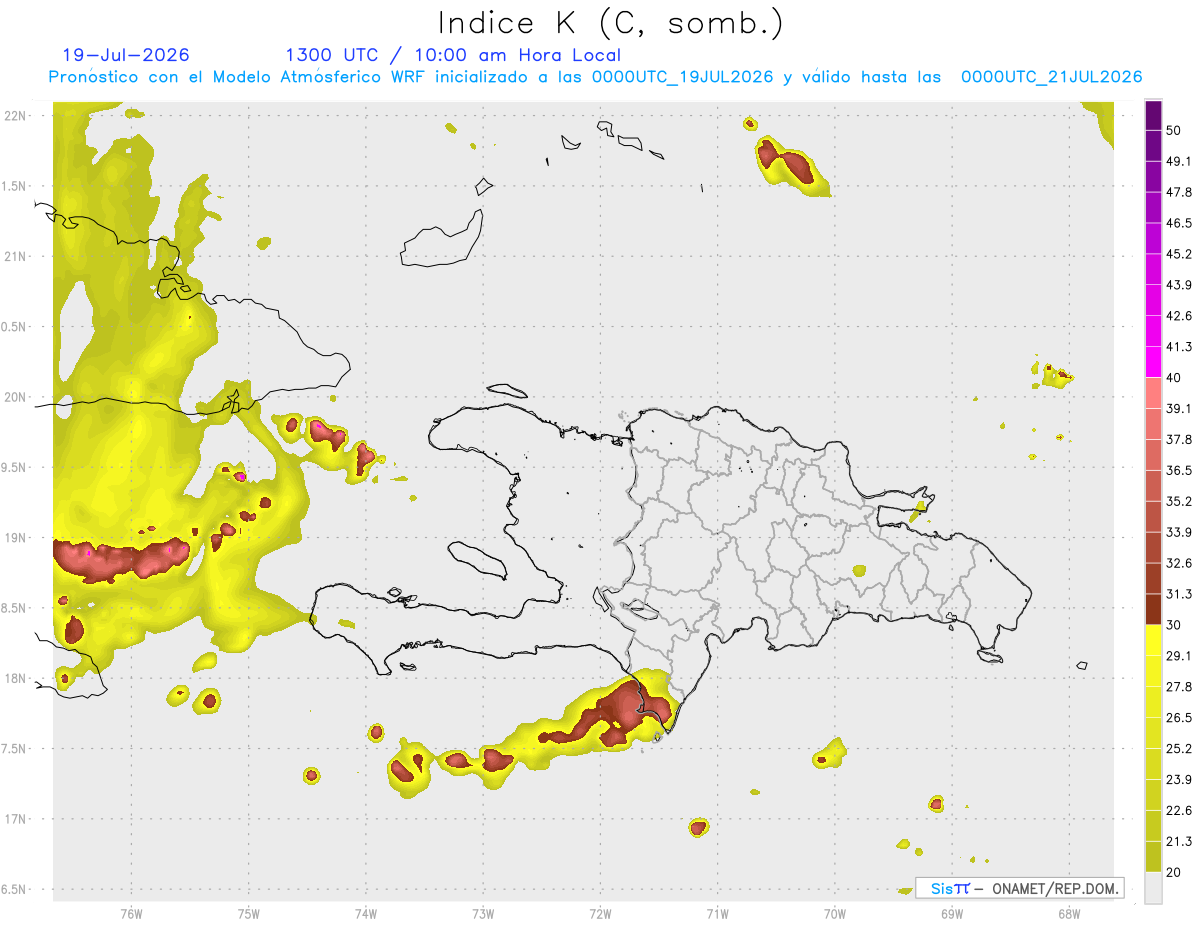Click the legend value '35.2'
The height and width of the screenshot is (927, 1200).
1179,501
